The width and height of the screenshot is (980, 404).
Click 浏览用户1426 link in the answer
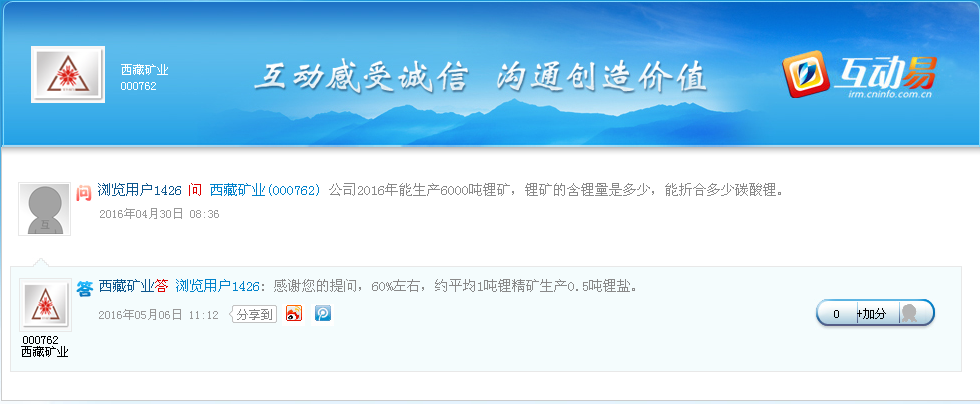click(x=218, y=286)
